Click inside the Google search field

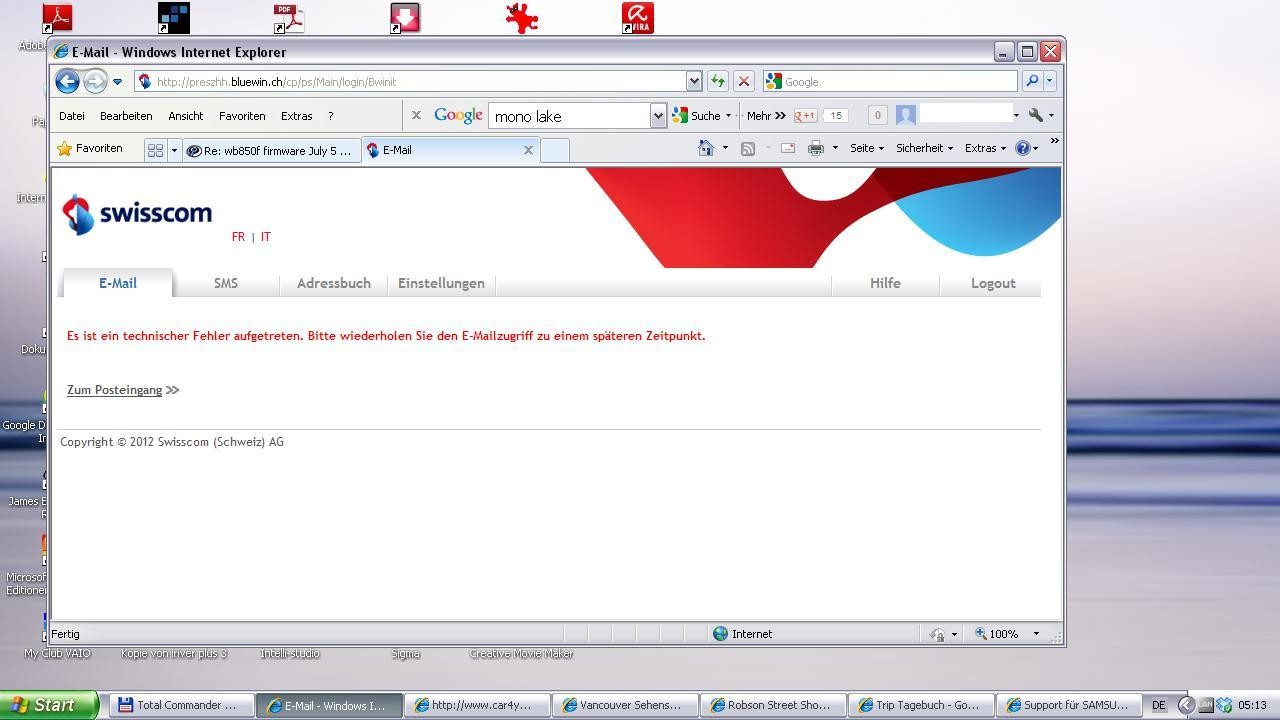570,116
